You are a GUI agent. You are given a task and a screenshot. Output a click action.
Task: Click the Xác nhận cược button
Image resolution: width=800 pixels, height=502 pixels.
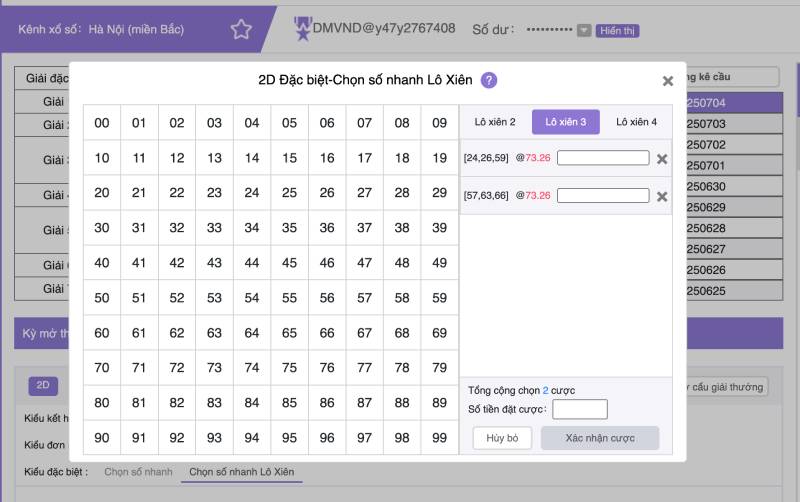coord(600,438)
